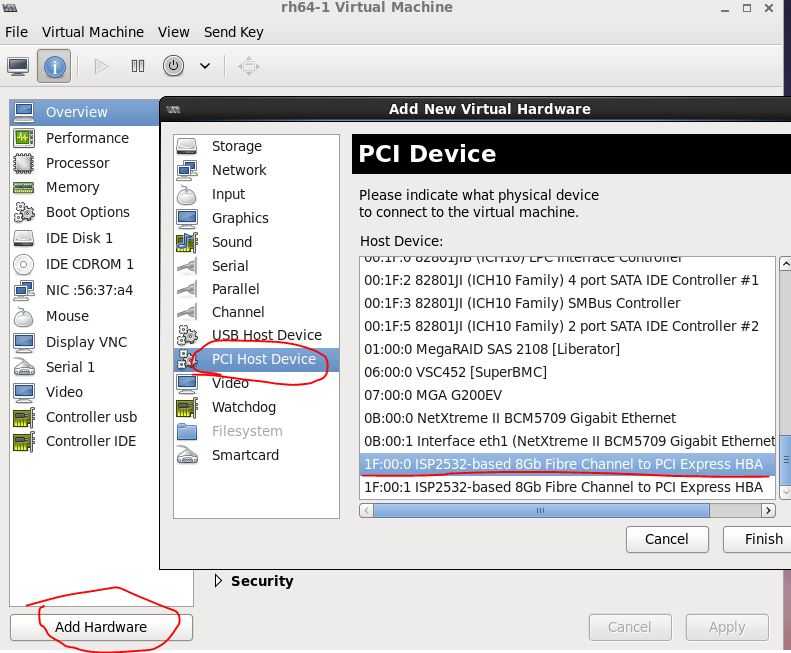791x653 pixels.
Task: Click right arrow of horizontal scrollbar
Action: pos(768,511)
